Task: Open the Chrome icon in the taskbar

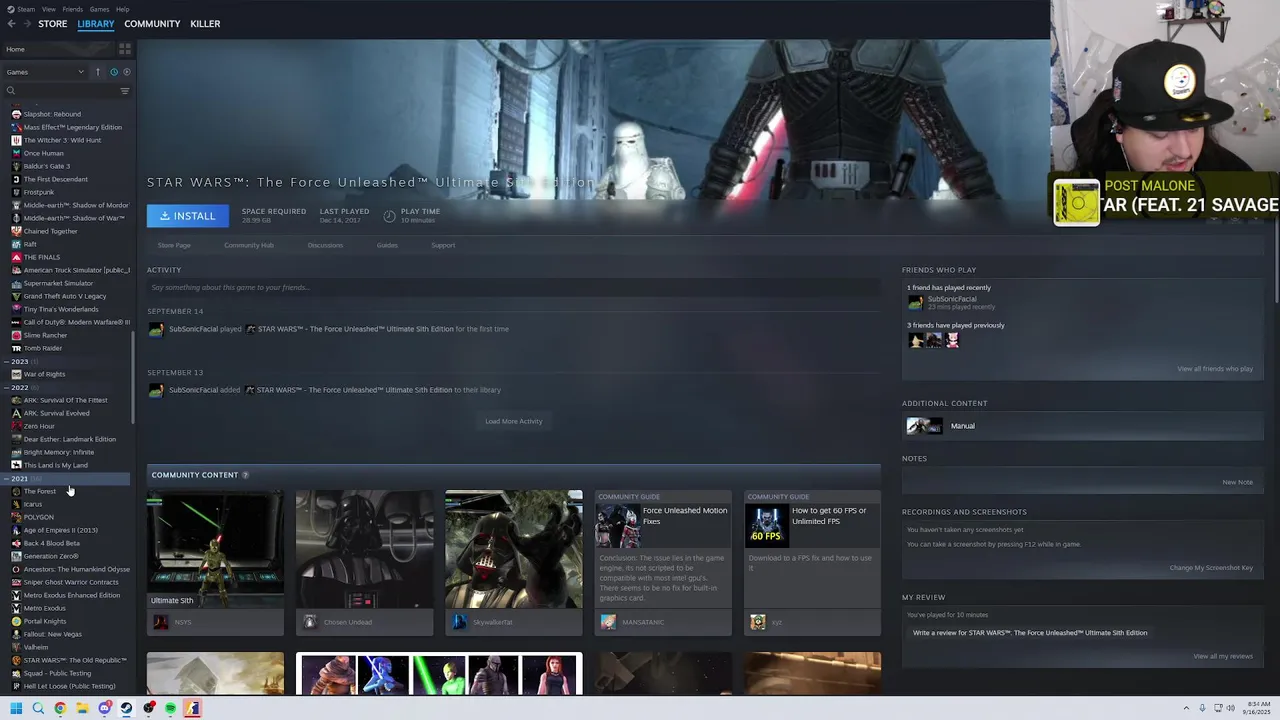Action: pos(60,708)
